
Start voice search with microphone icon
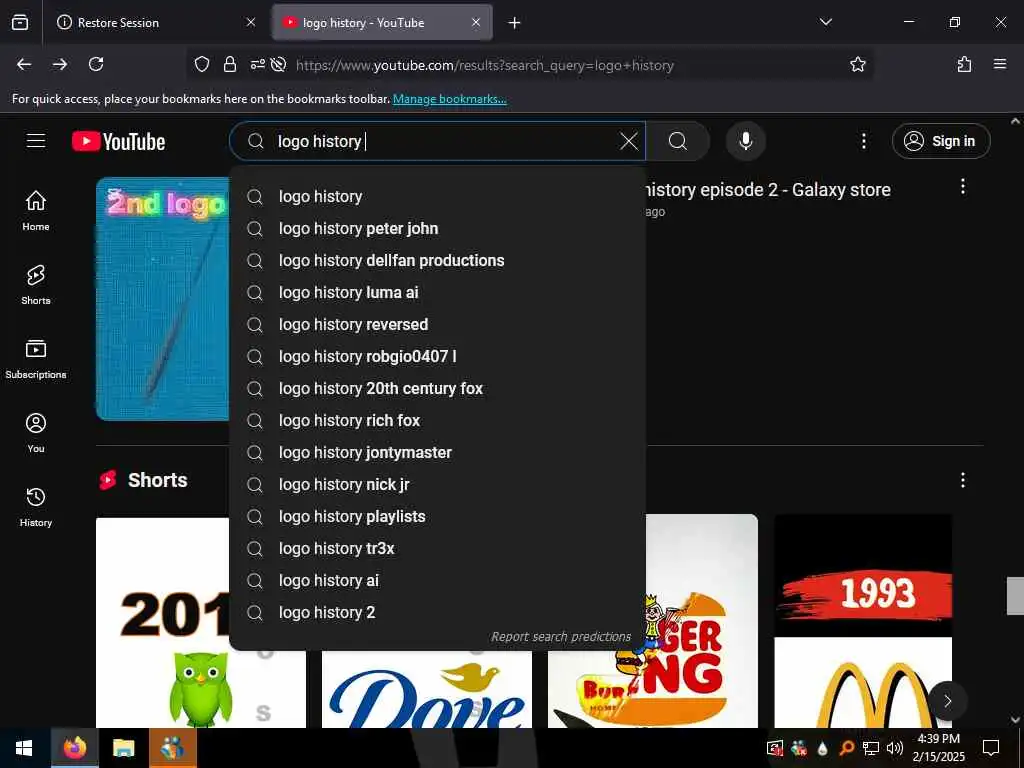[745, 141]
